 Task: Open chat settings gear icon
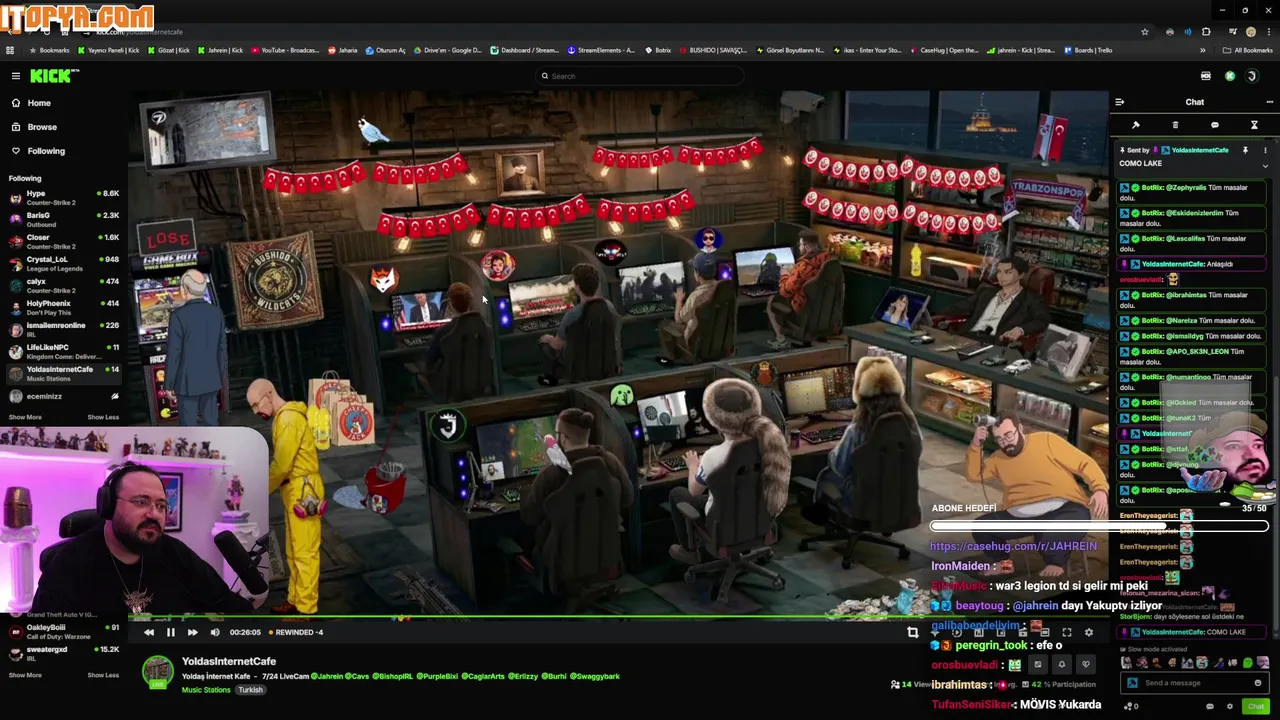coord(1230,706)
